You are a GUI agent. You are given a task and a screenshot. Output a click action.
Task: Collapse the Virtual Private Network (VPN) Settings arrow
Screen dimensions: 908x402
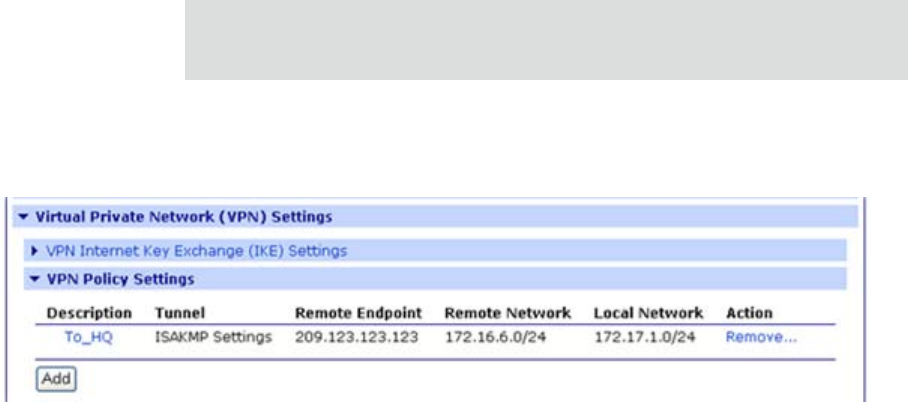click(18, 216)
